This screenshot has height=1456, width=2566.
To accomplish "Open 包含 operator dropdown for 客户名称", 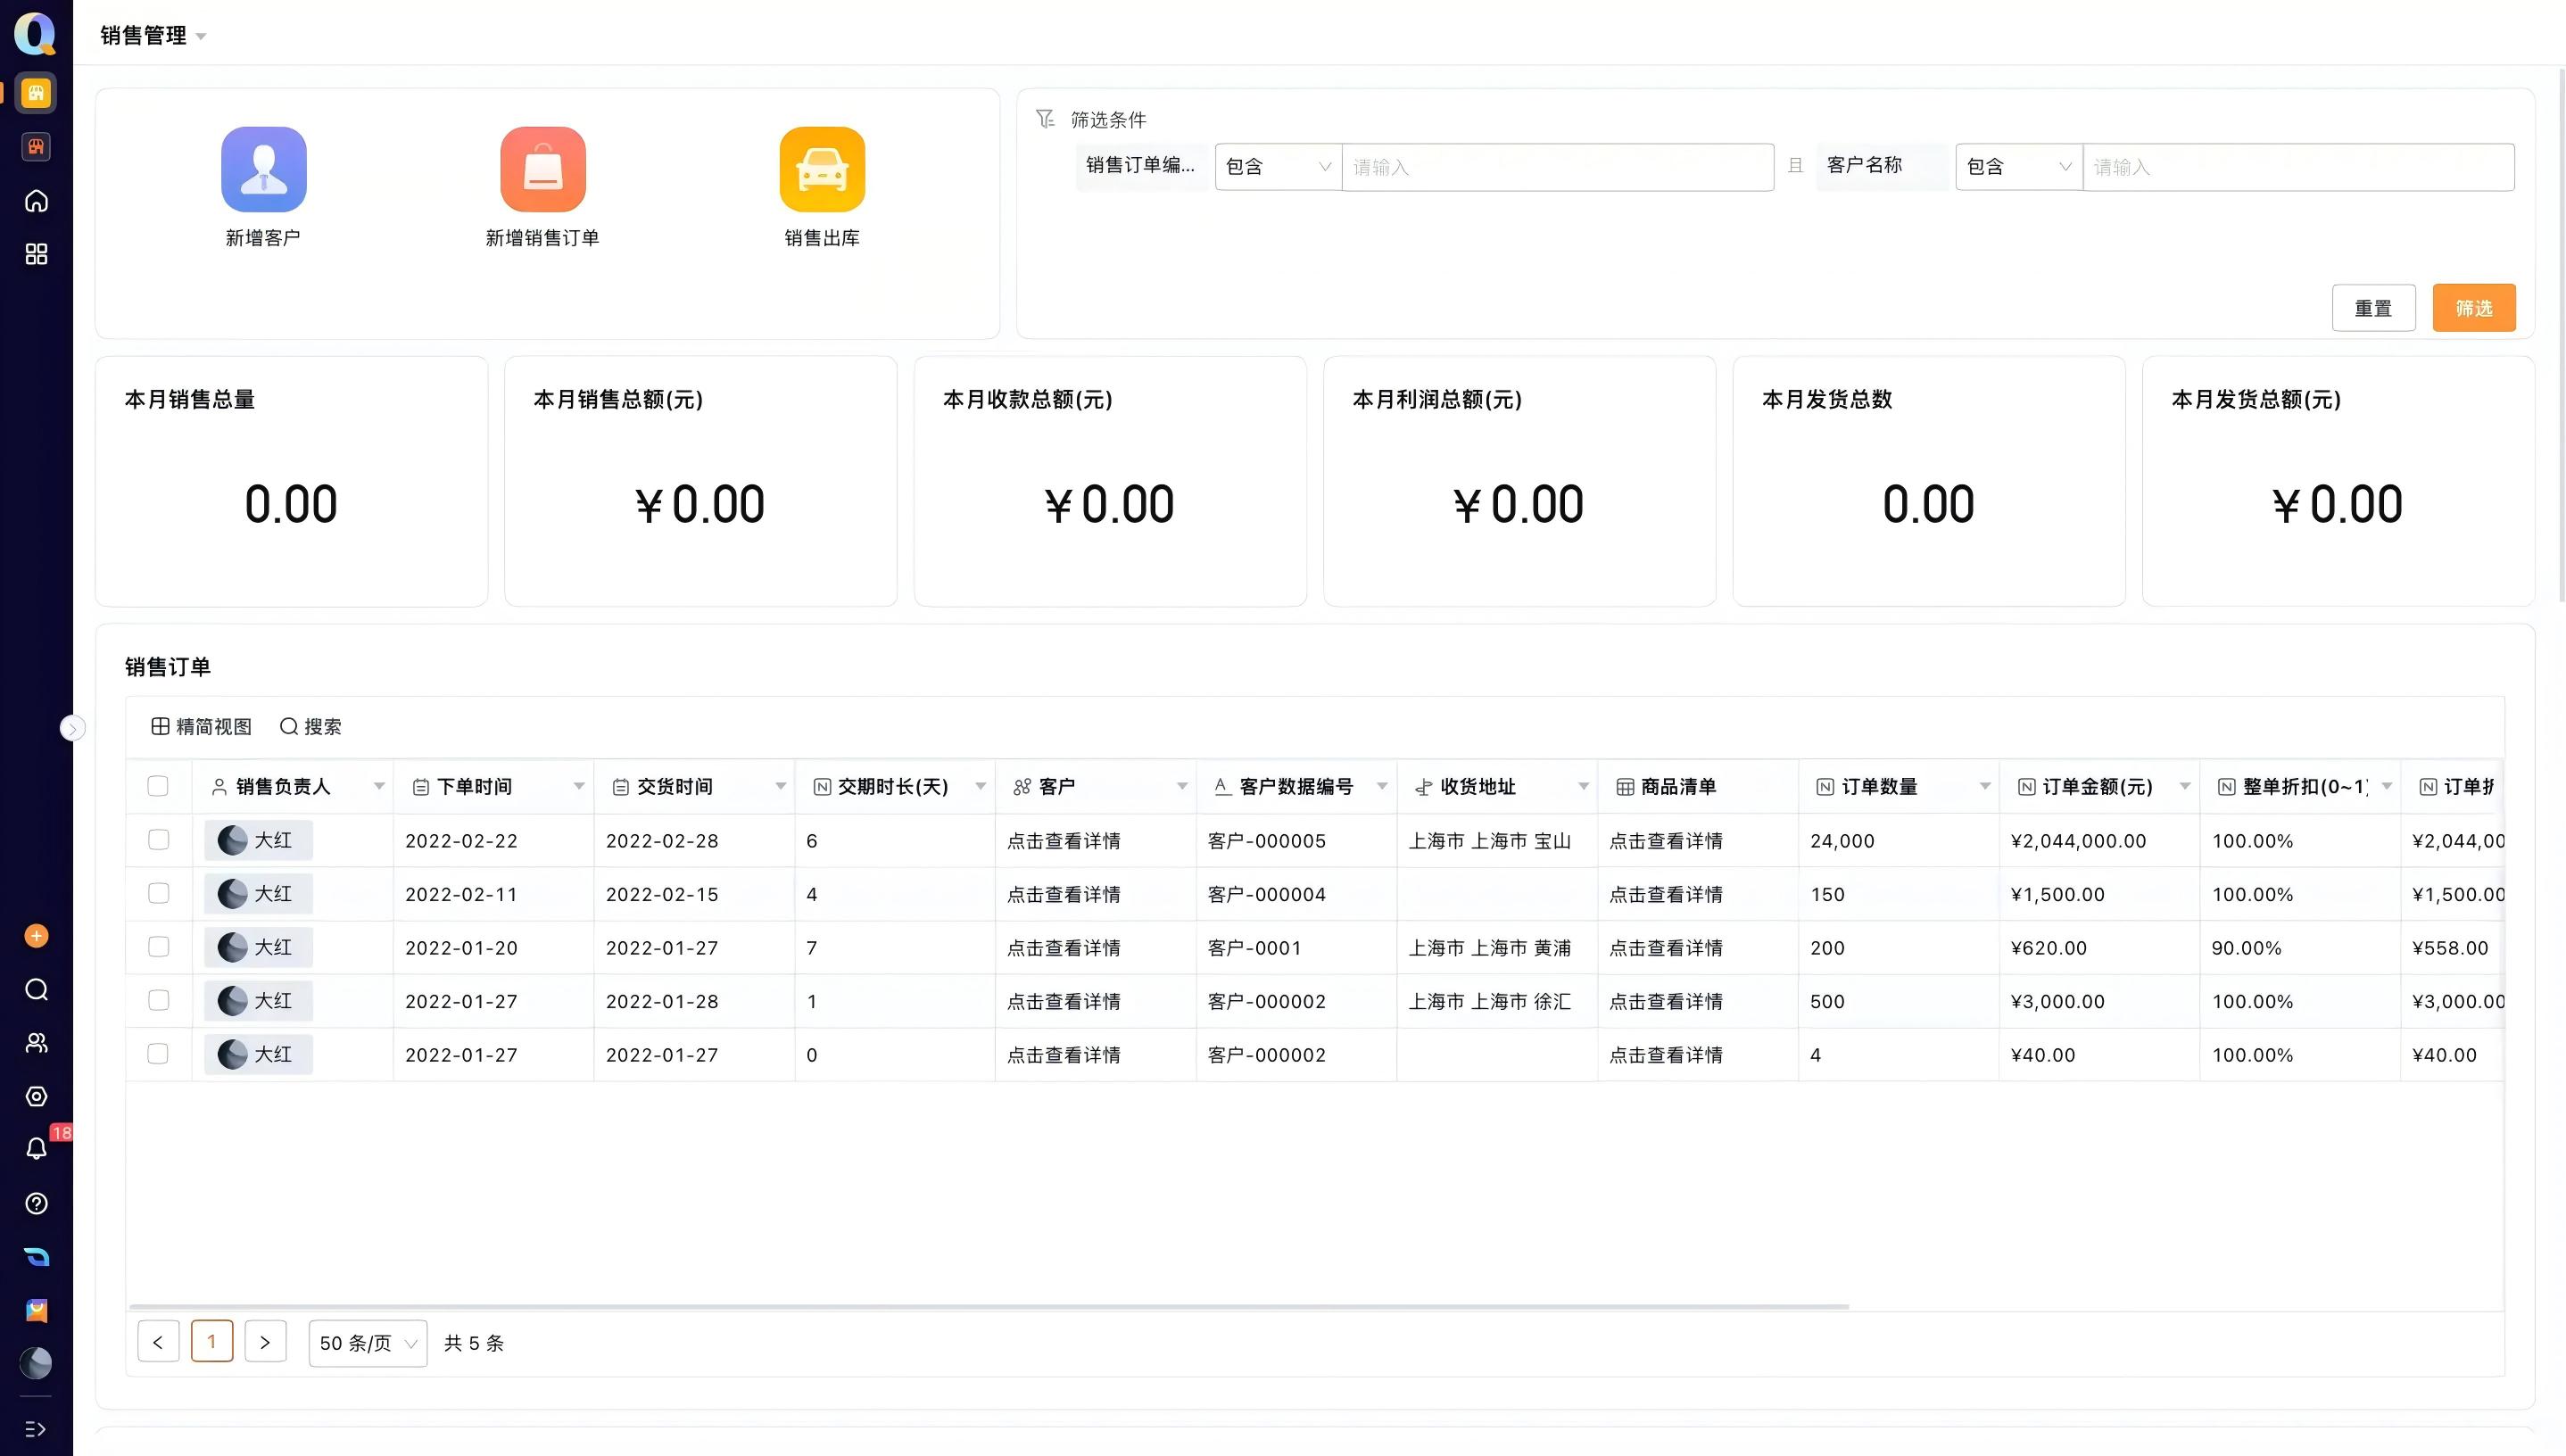I will (2019, 167).
